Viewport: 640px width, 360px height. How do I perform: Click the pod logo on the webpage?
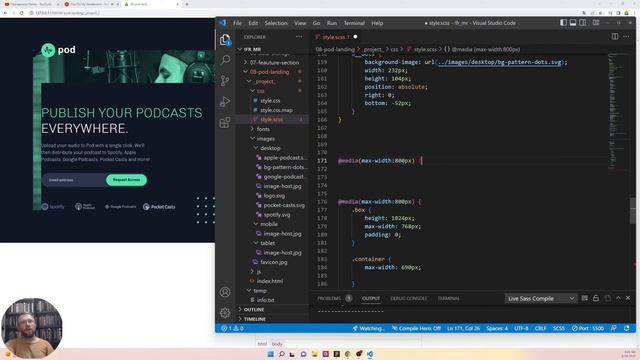(x=58, y=50)
